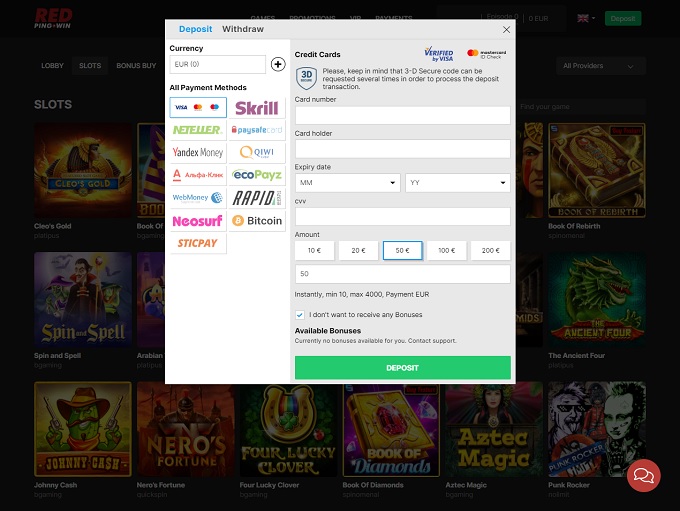Close the deposit dialog
The image size is (680, 511).
coord(506,30)
